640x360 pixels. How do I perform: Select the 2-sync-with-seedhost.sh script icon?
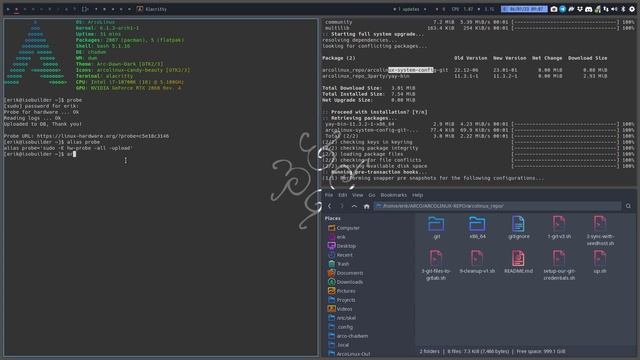click(x=600, y=224)
